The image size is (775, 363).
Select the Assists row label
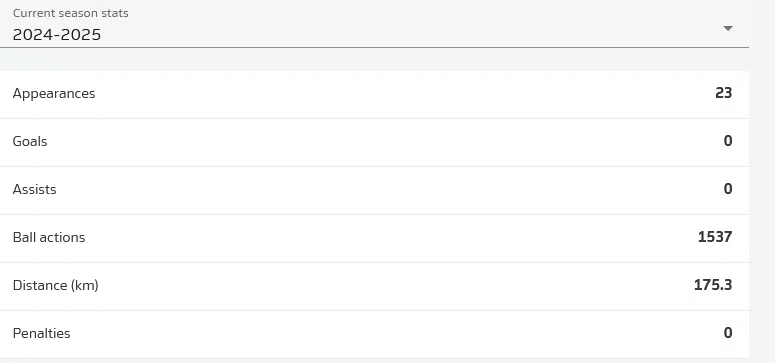pos(35,189)
